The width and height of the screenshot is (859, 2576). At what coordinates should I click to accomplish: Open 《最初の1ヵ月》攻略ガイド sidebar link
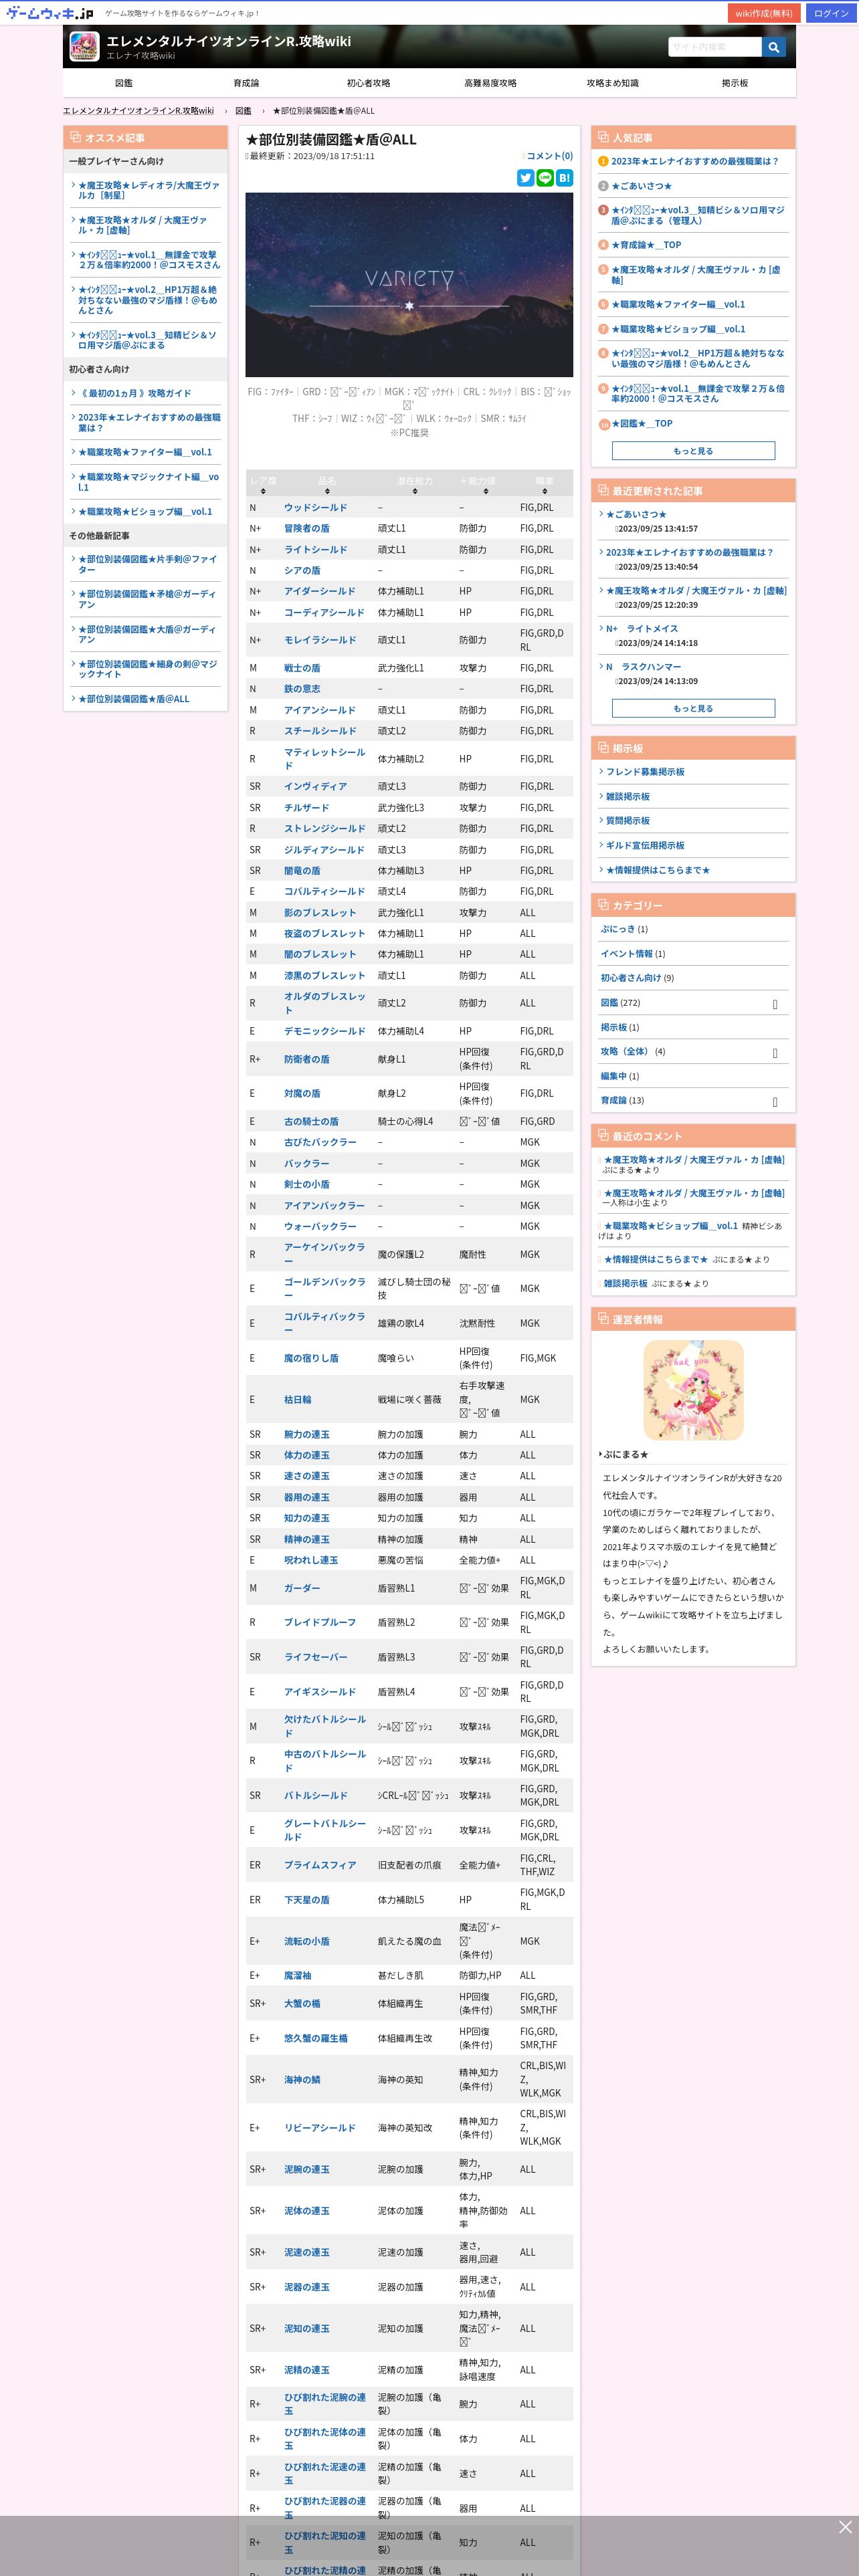pyautogui.click(x=135, y=393)
